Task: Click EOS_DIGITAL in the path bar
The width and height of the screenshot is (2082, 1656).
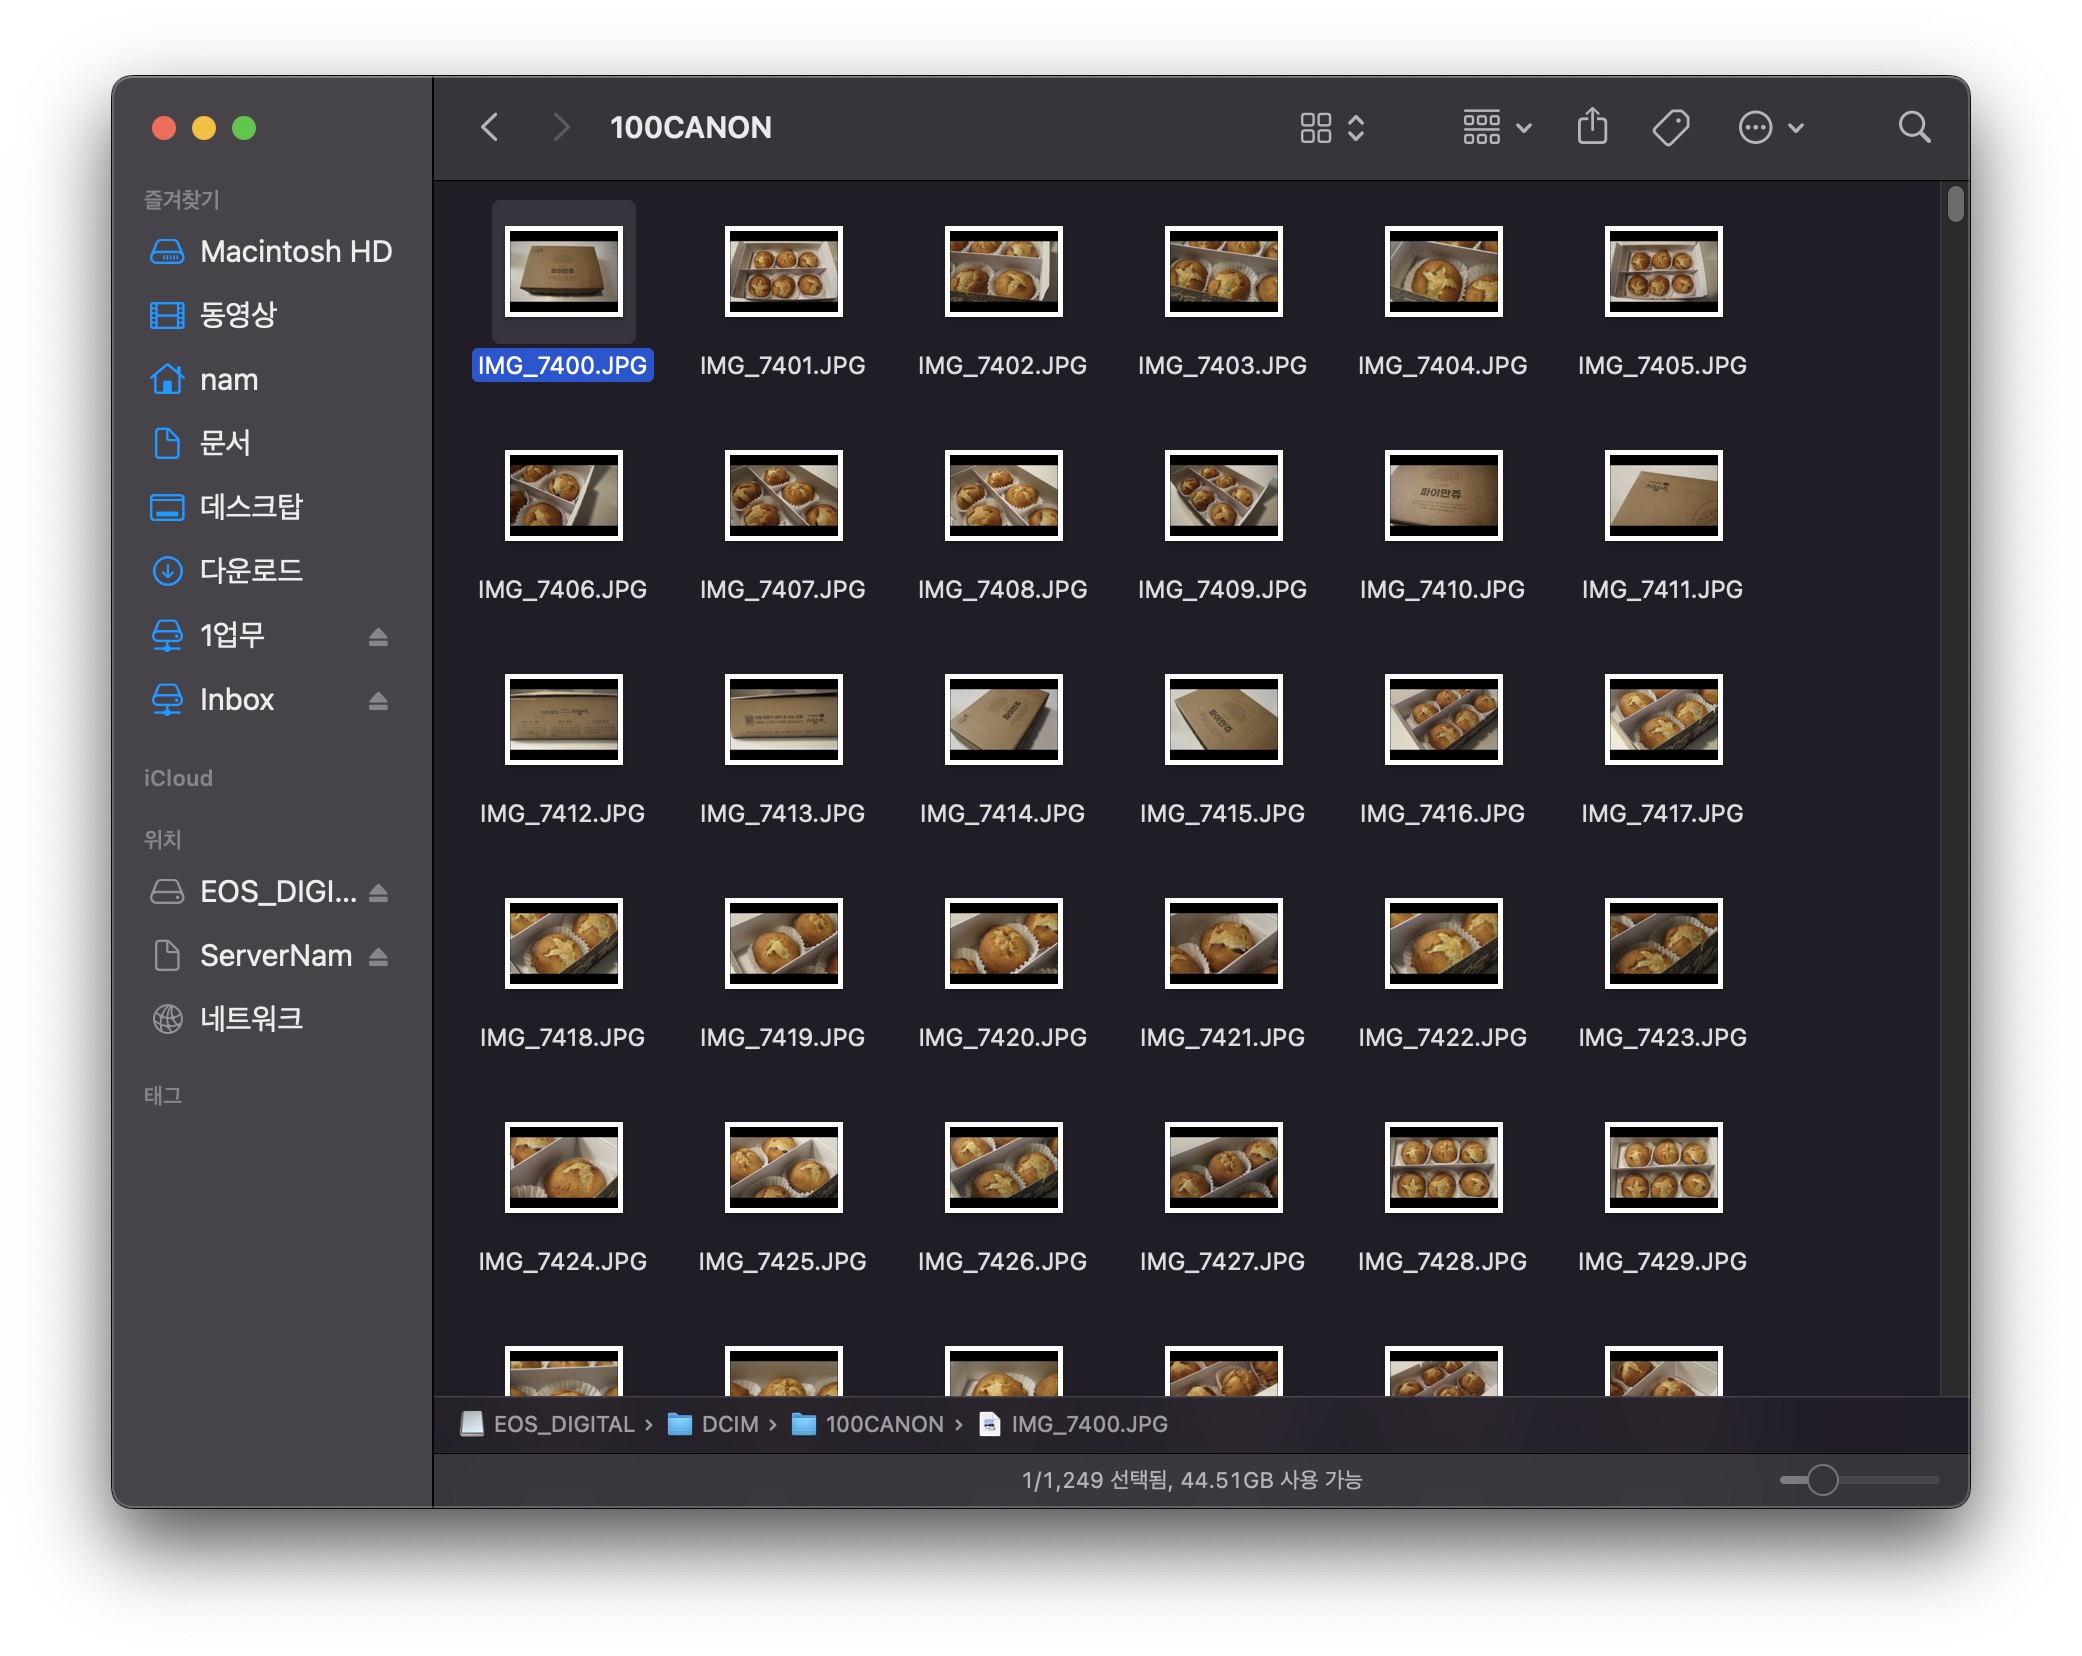Action: [x=563, y=1423]
